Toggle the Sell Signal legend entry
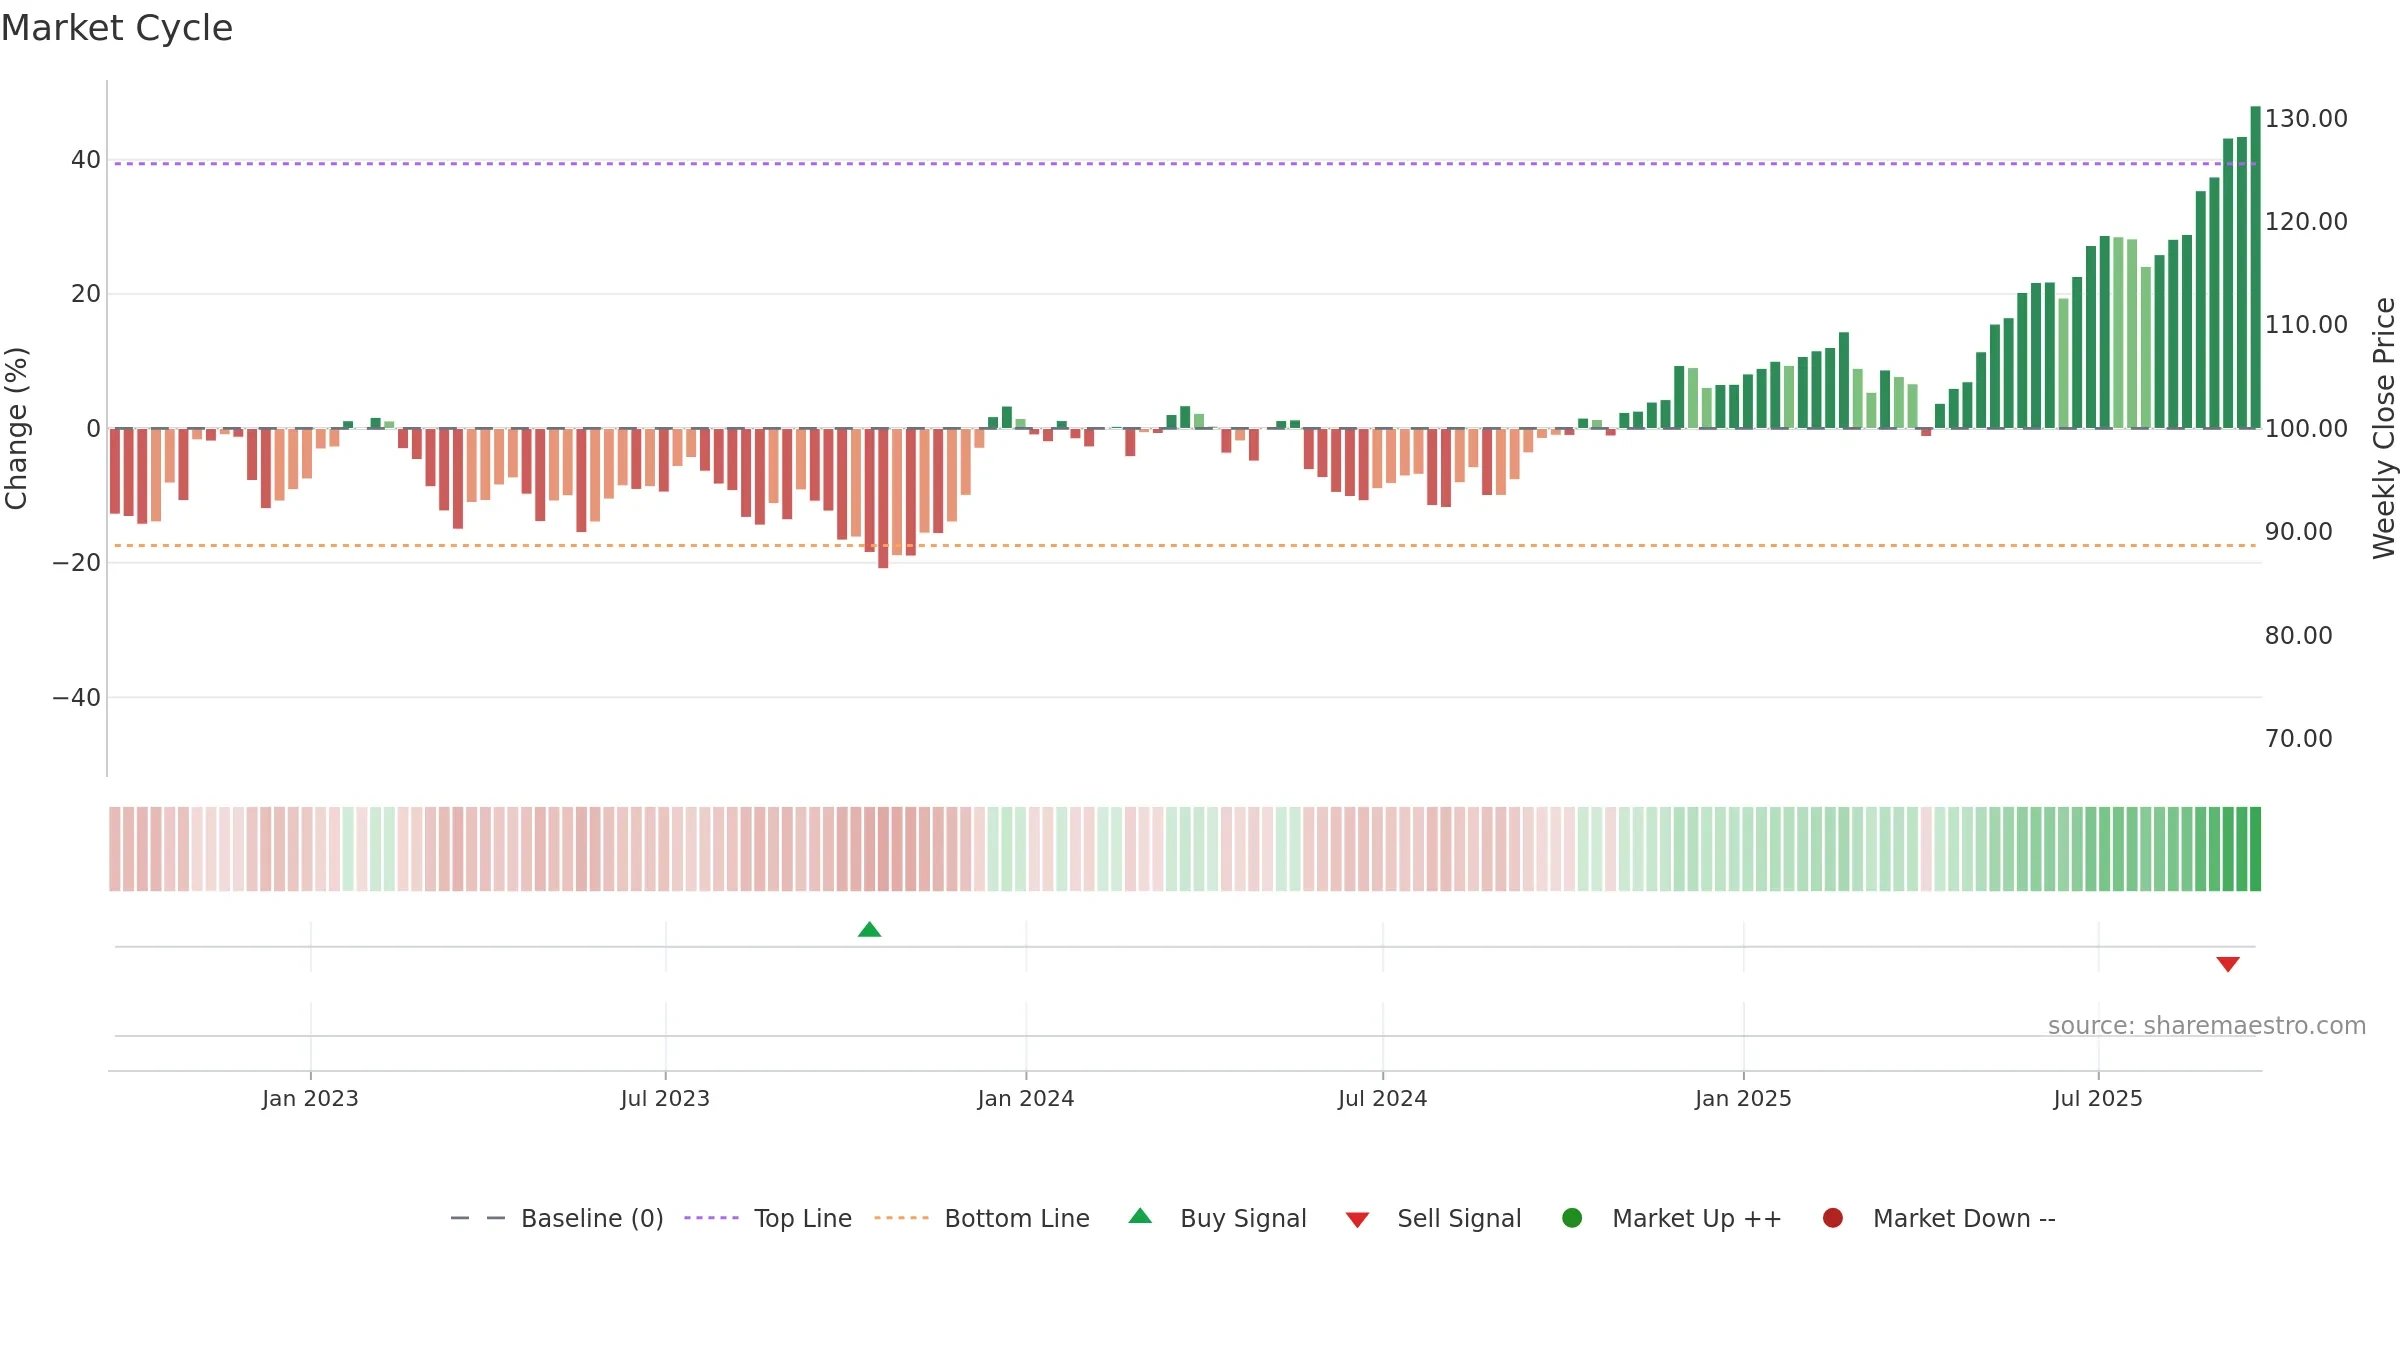 [x=1433, y=1218]
